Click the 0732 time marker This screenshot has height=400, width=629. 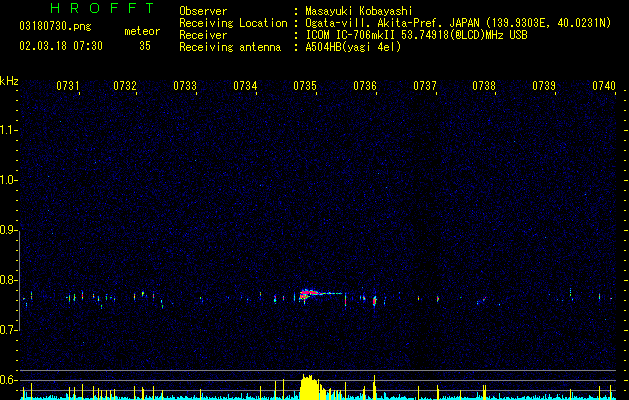click(125, 86)
